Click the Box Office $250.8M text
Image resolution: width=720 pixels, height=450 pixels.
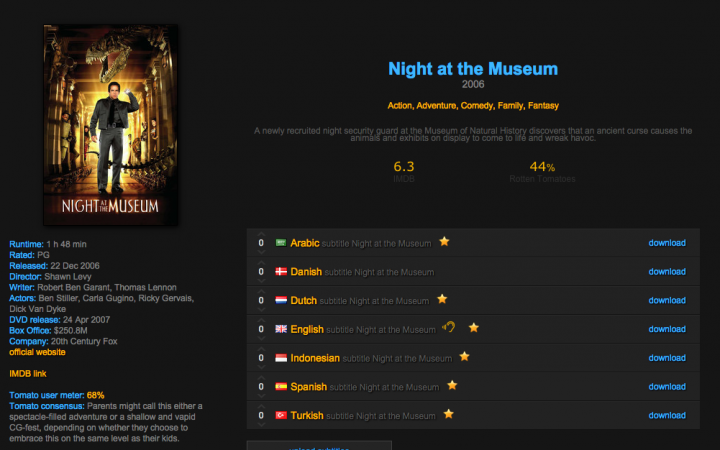(48, 331)
